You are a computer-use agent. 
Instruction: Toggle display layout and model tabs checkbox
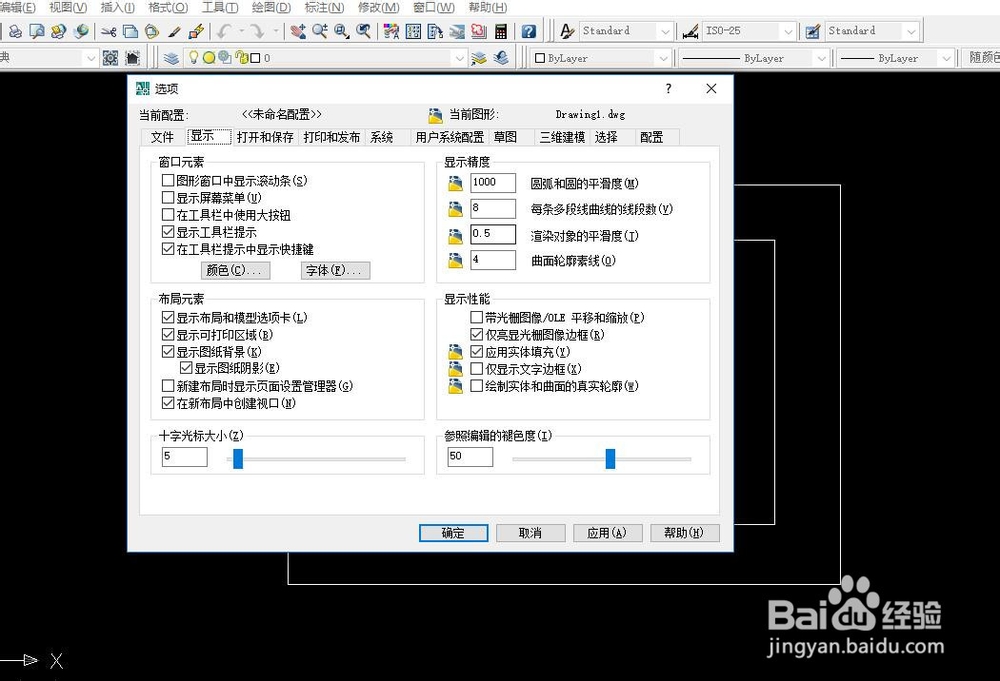[x=168, y=318]
